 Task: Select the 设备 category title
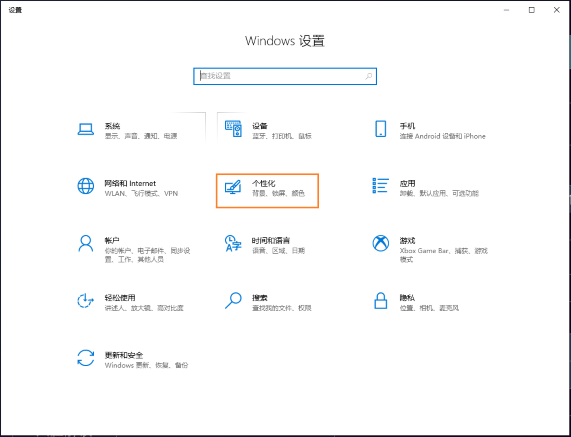click(x=260, y=126)
